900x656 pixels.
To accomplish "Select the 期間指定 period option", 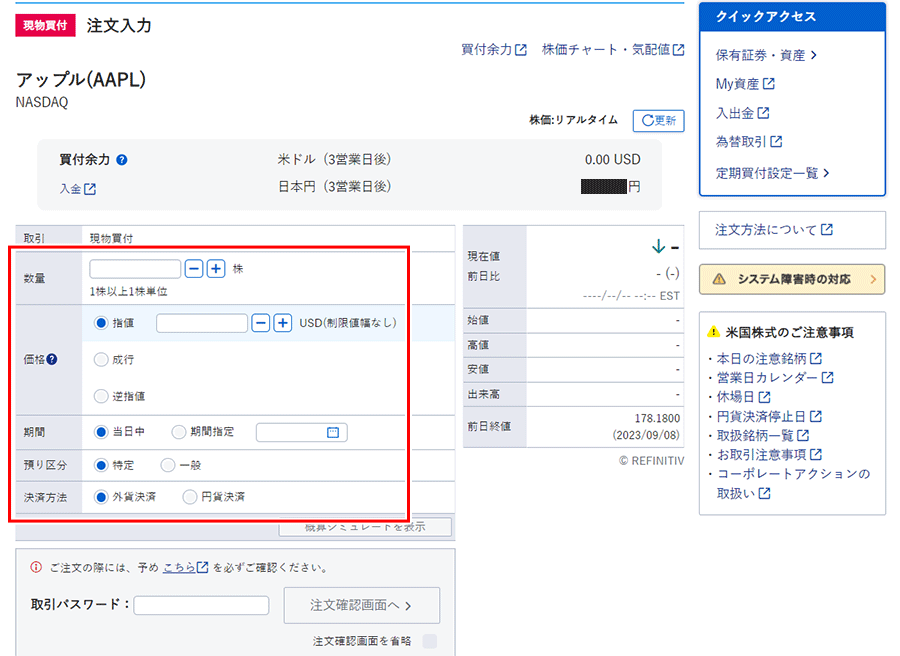I will 179,432.
